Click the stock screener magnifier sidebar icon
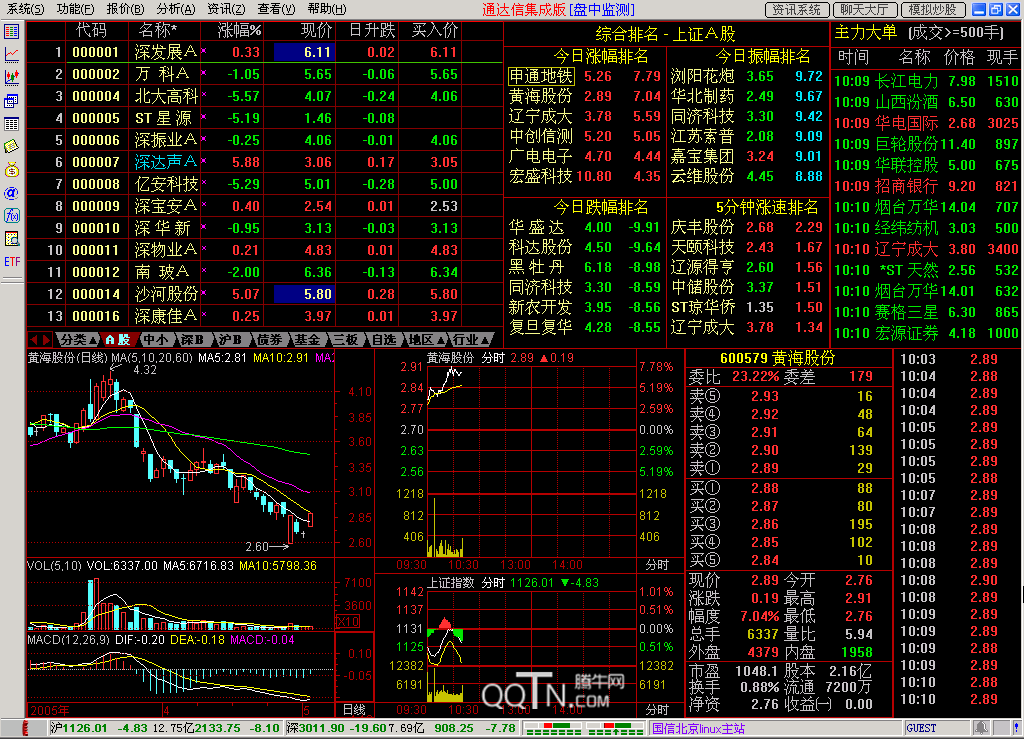Image resolution: width=1024 pixels, height=739 pixels. [x=12, y=239]
